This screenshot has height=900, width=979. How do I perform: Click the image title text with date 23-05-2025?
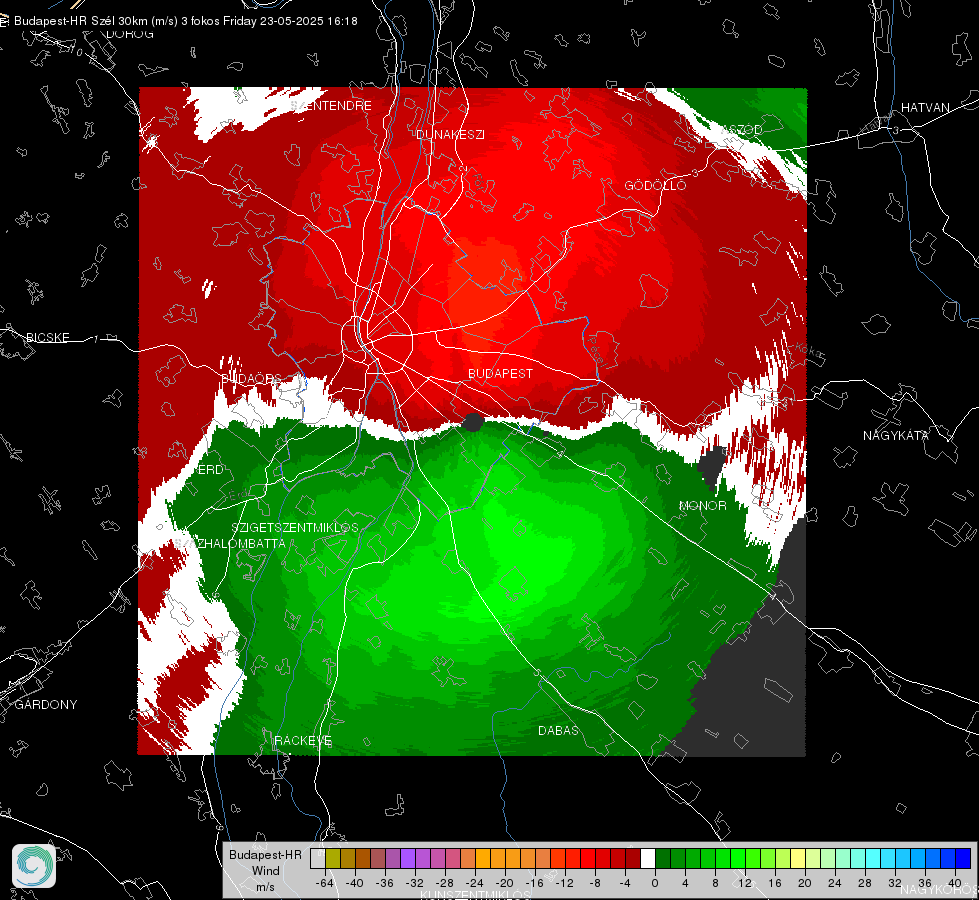click(186, 21)
